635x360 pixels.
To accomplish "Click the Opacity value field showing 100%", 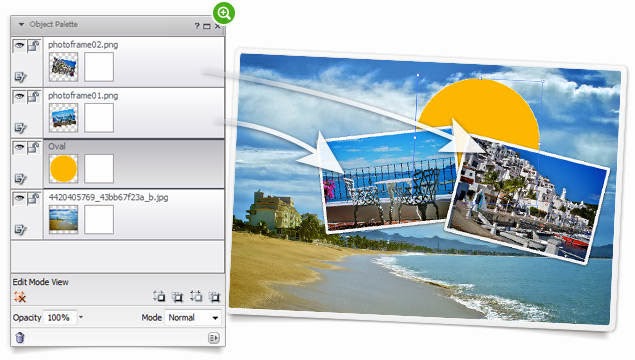I will pos(60,317).
